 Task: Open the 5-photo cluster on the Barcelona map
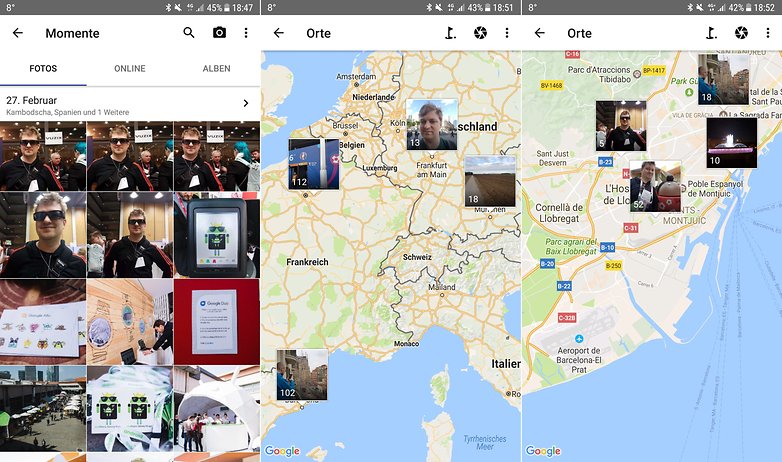click(x=621, y=126)
